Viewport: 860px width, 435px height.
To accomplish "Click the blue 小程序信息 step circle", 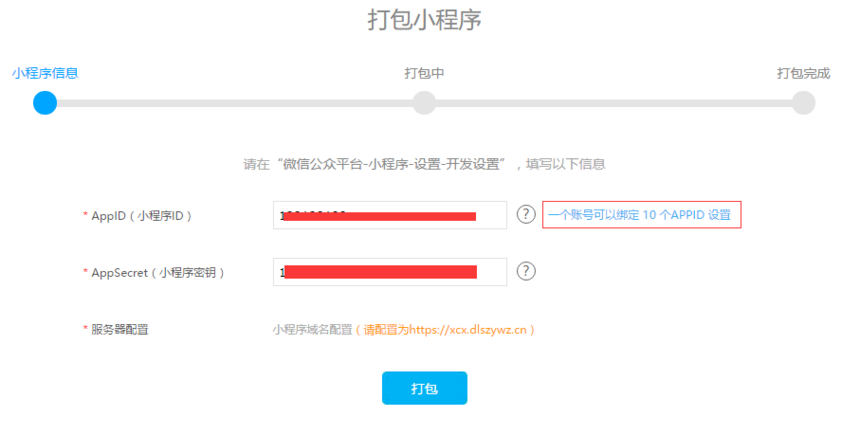I will [45, 103].
